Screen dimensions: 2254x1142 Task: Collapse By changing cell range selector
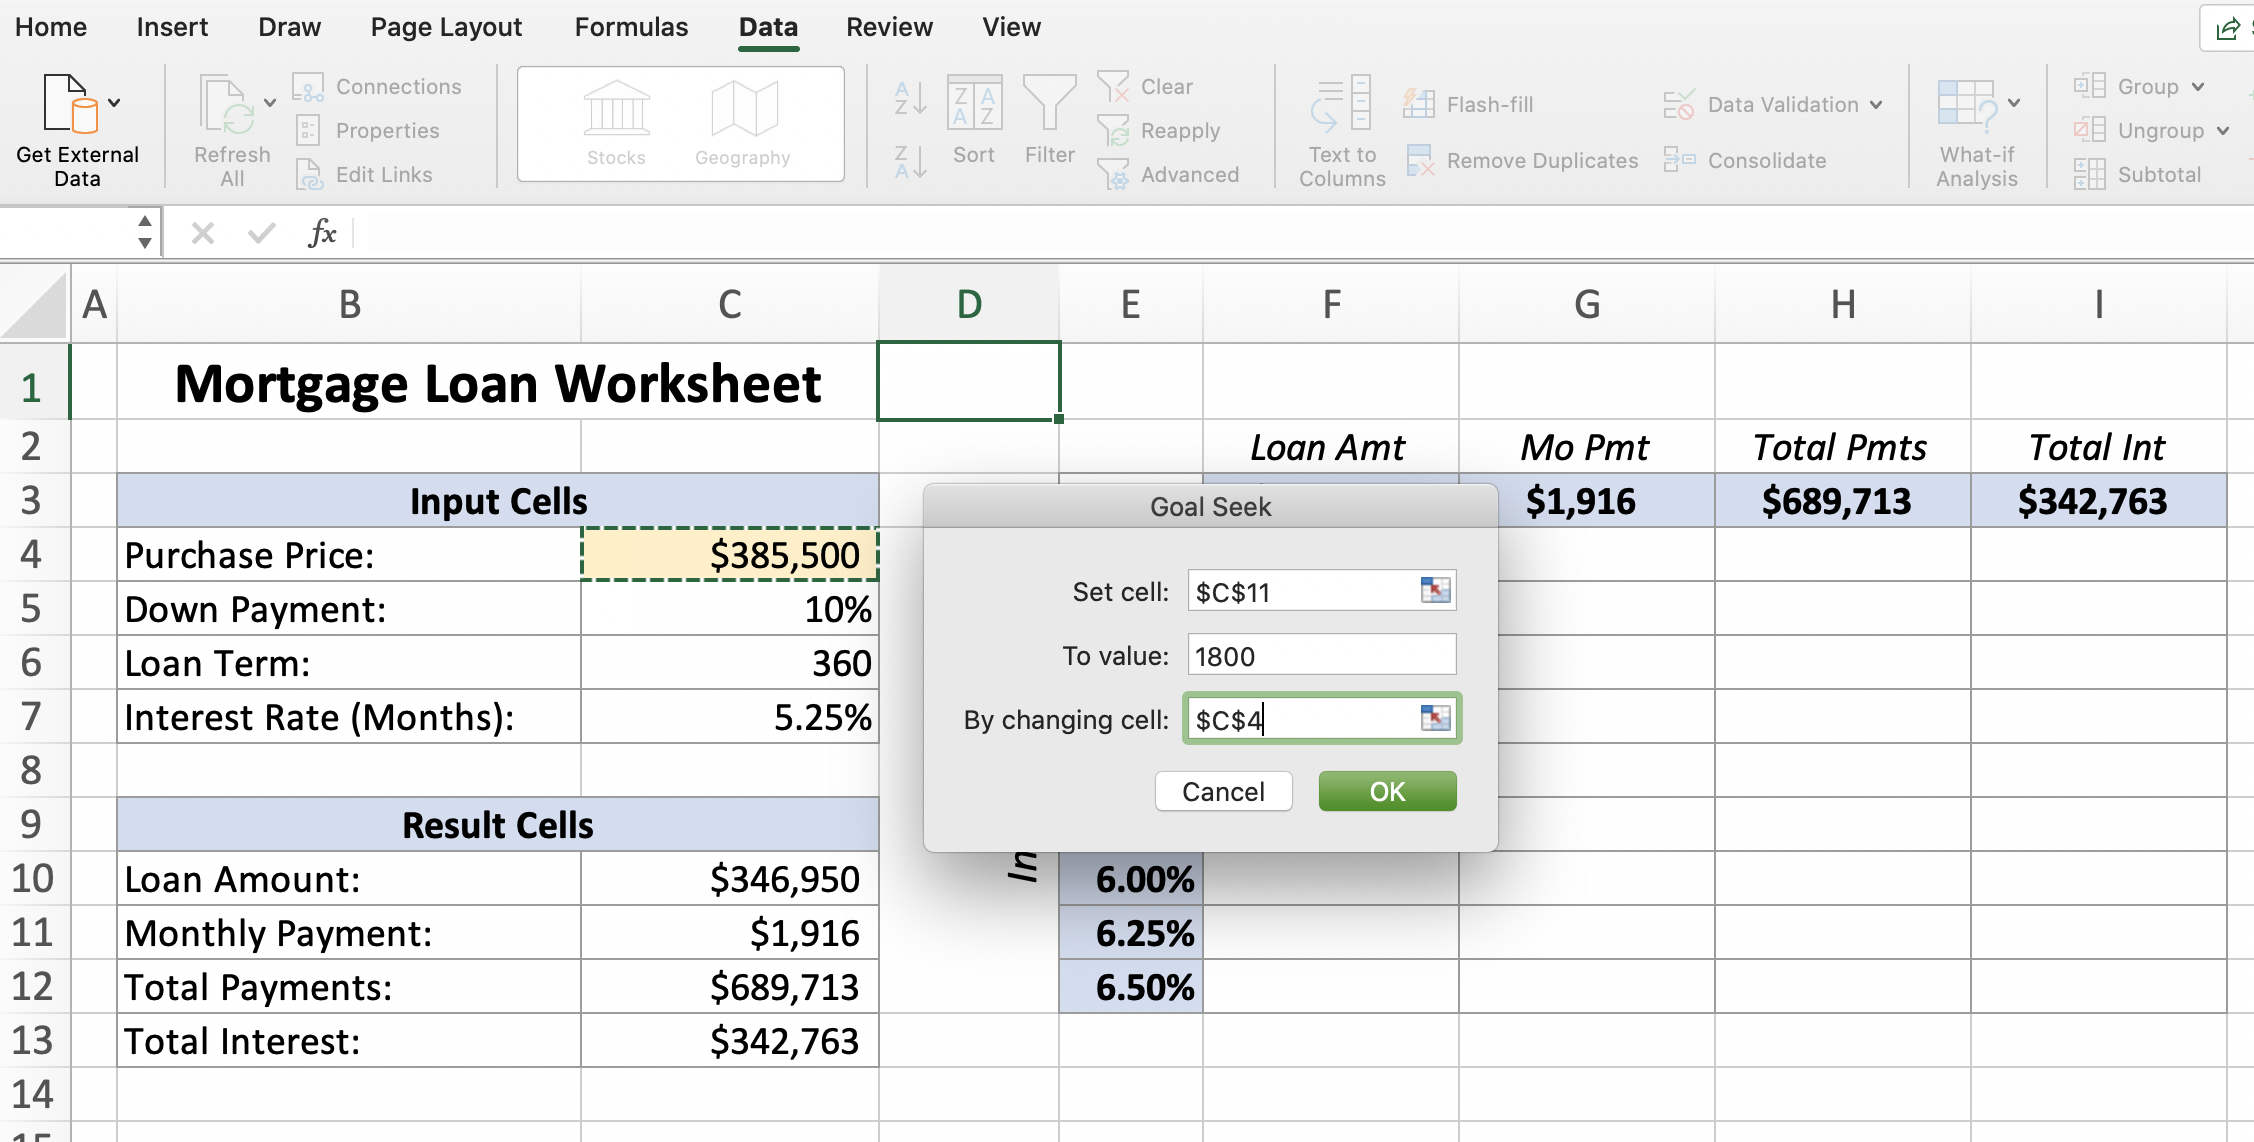tap(1435, 718)
